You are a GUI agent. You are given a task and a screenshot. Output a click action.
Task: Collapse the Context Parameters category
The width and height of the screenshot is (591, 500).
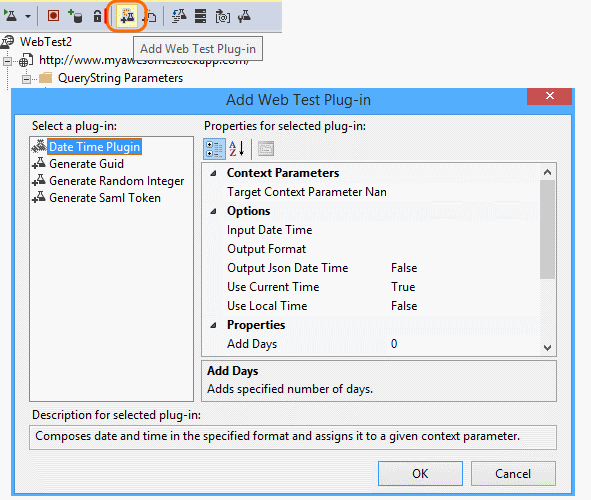(x=213, y=173)
